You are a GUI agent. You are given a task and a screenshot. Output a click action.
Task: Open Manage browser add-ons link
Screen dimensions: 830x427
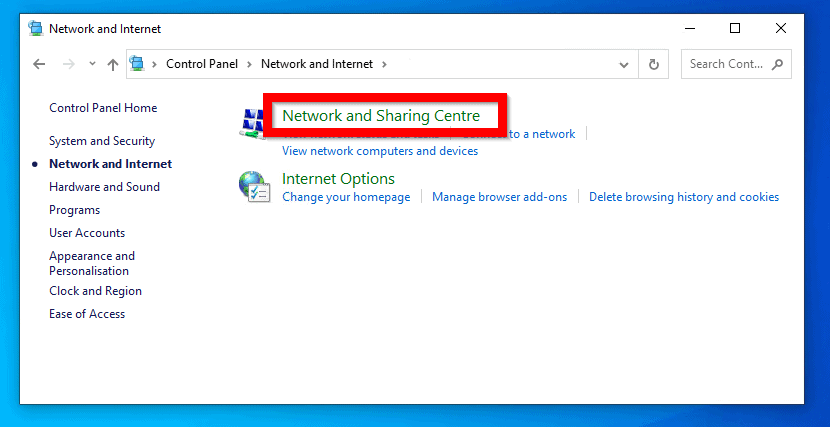click(499, 197)
